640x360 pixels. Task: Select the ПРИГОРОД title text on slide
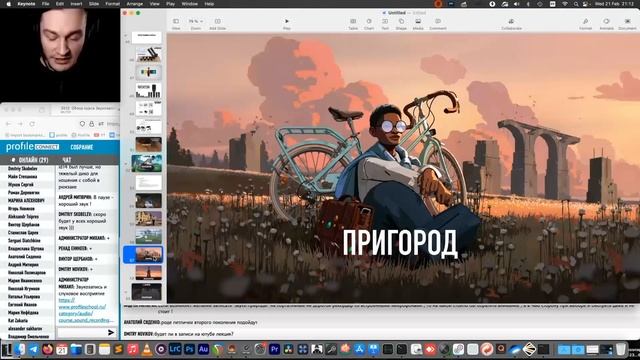pyautogui.click(x=400, y=243)
